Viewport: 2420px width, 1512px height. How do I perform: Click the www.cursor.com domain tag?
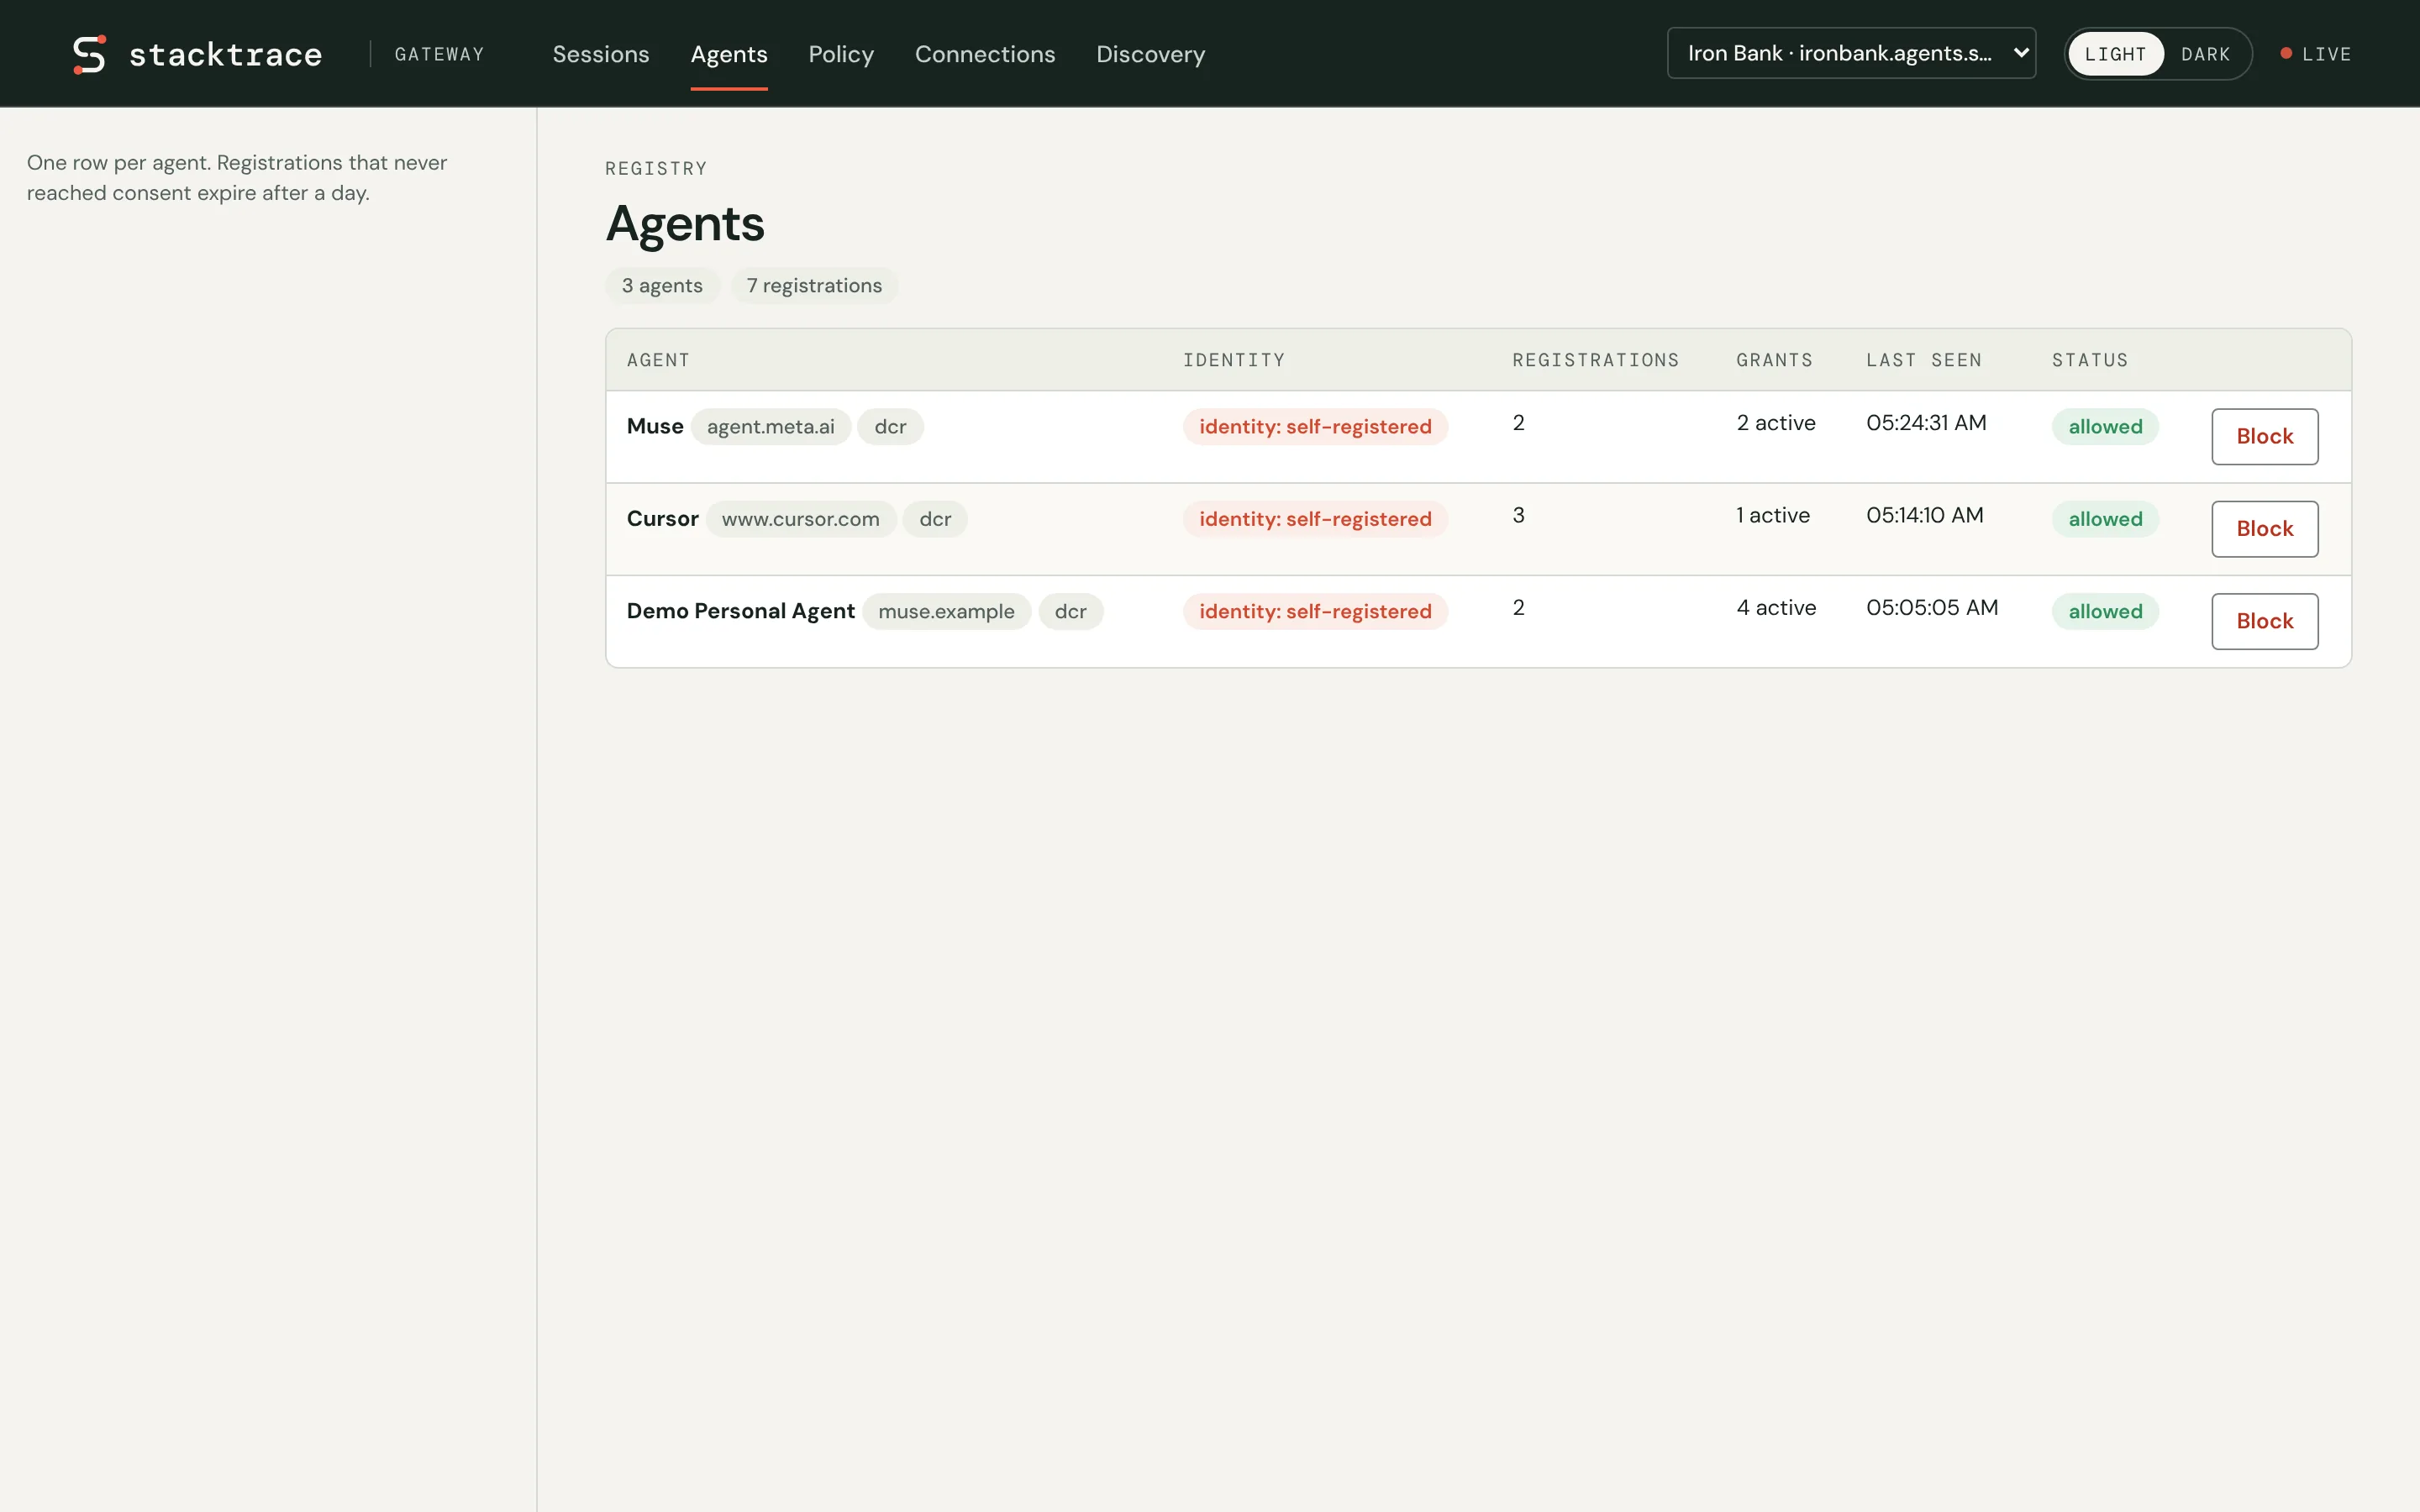pyautogui.click(x=800, y=519)
